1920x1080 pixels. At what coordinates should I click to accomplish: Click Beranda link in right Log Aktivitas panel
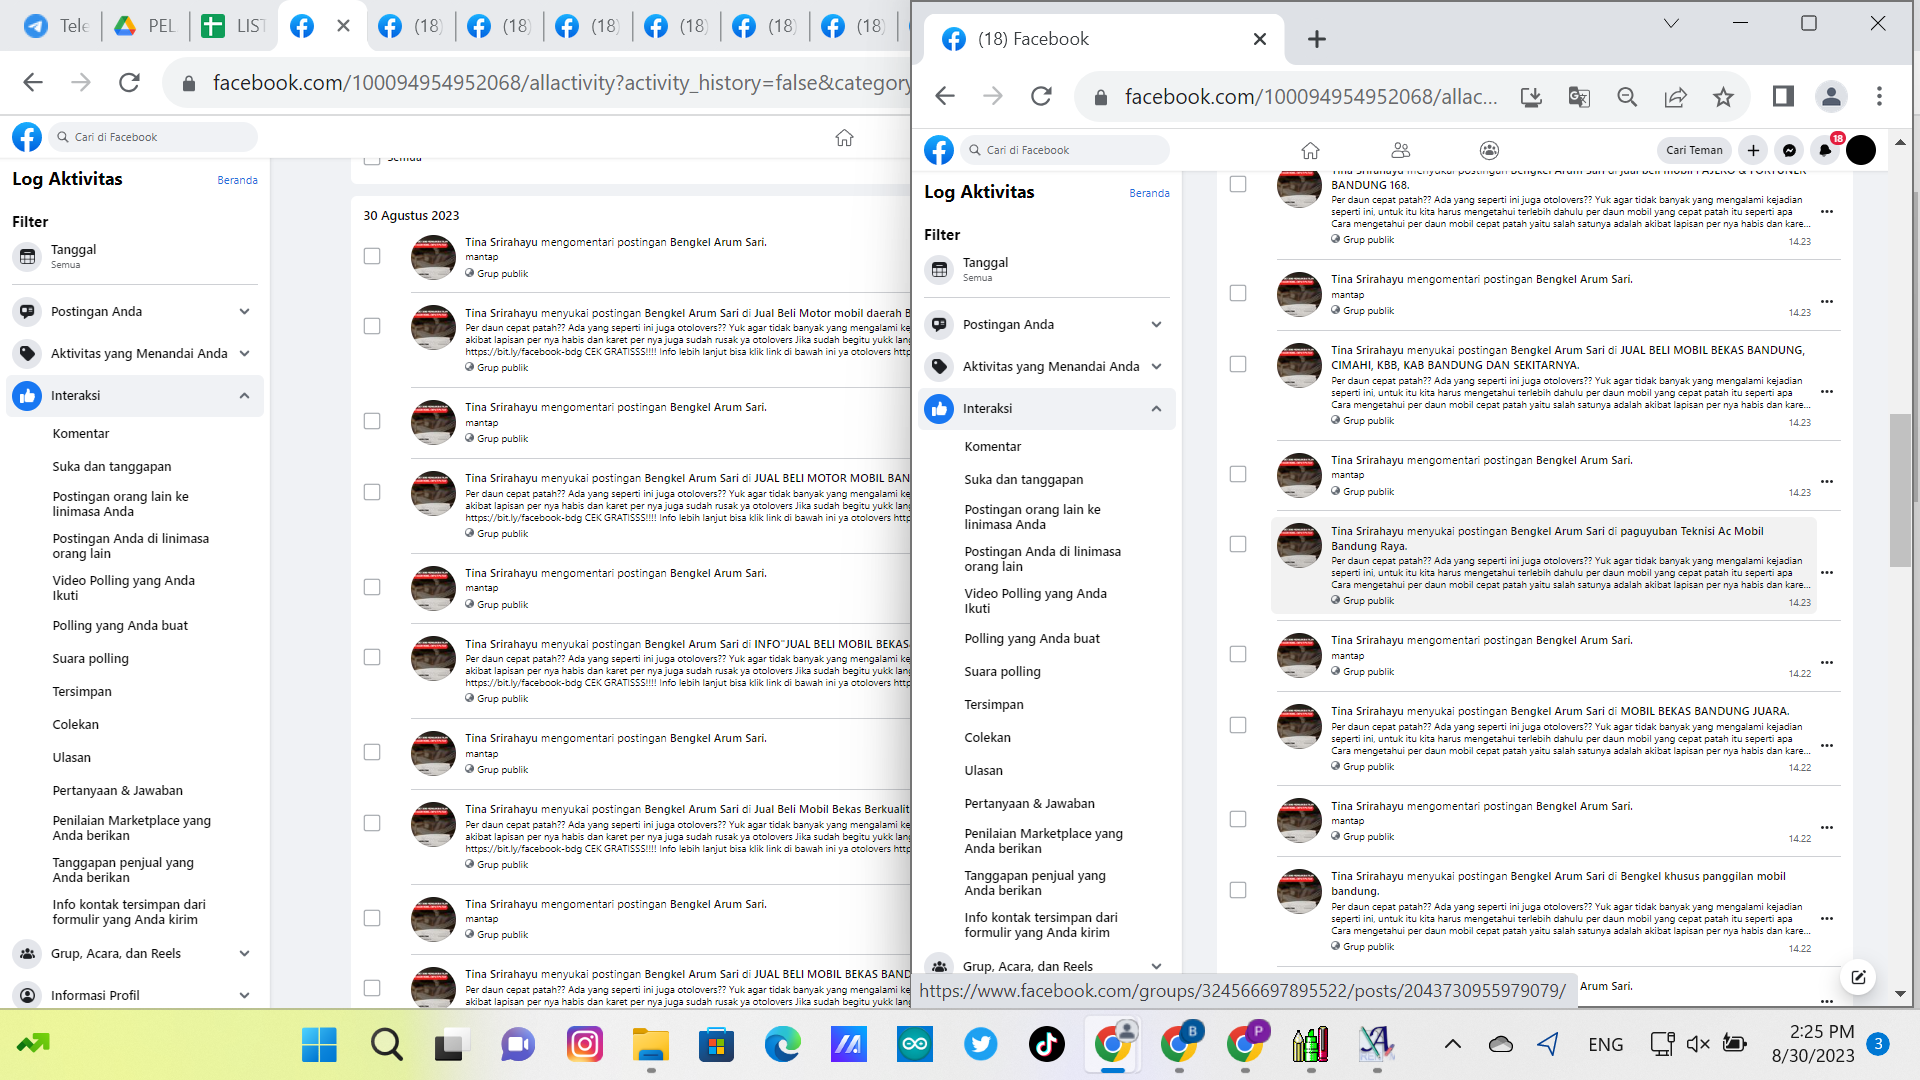1149,193
